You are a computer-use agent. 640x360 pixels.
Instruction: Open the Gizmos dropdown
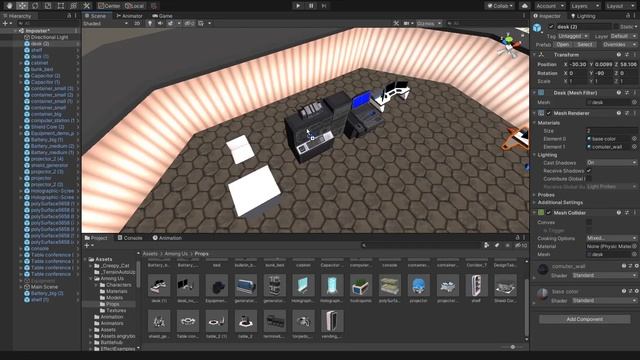(x=429, y=23)
